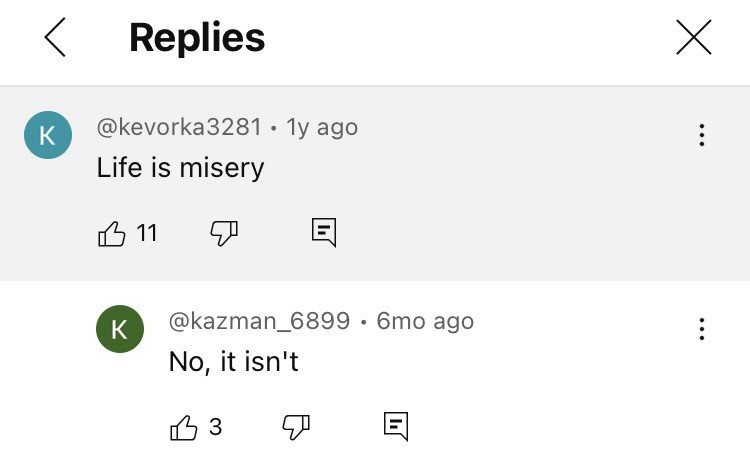Reply to the "No, it isn't" comment
Viewport: 750px width, 463px height.
pos(396,427)
